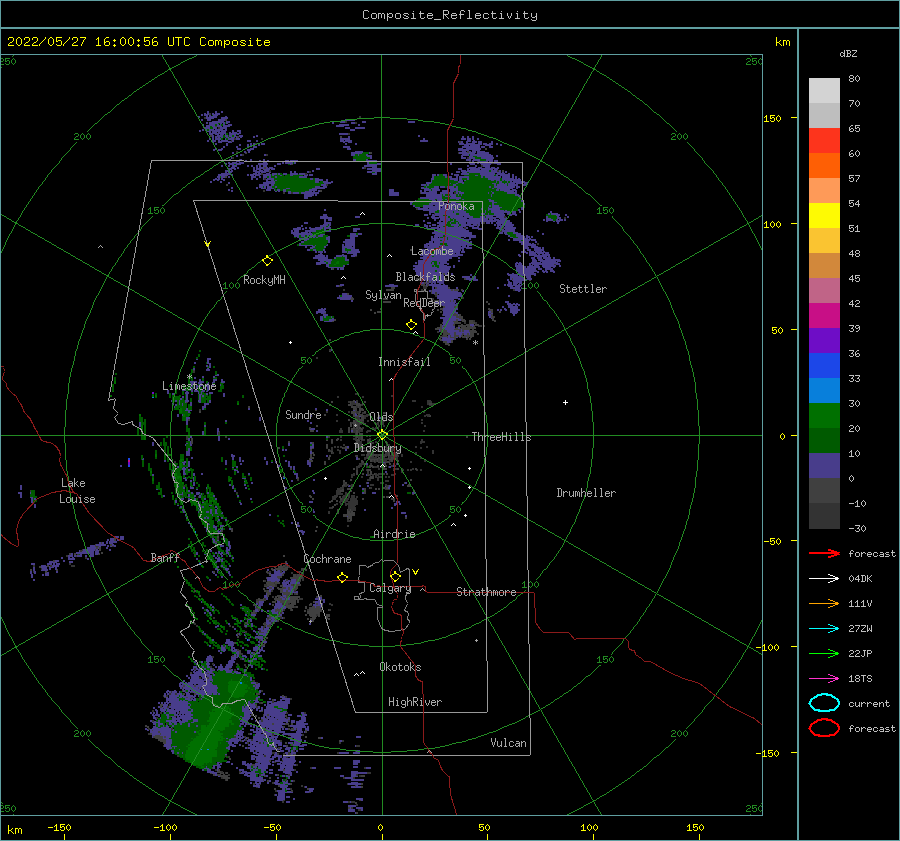Click the cyan current ellipse icon

[824, 703]
